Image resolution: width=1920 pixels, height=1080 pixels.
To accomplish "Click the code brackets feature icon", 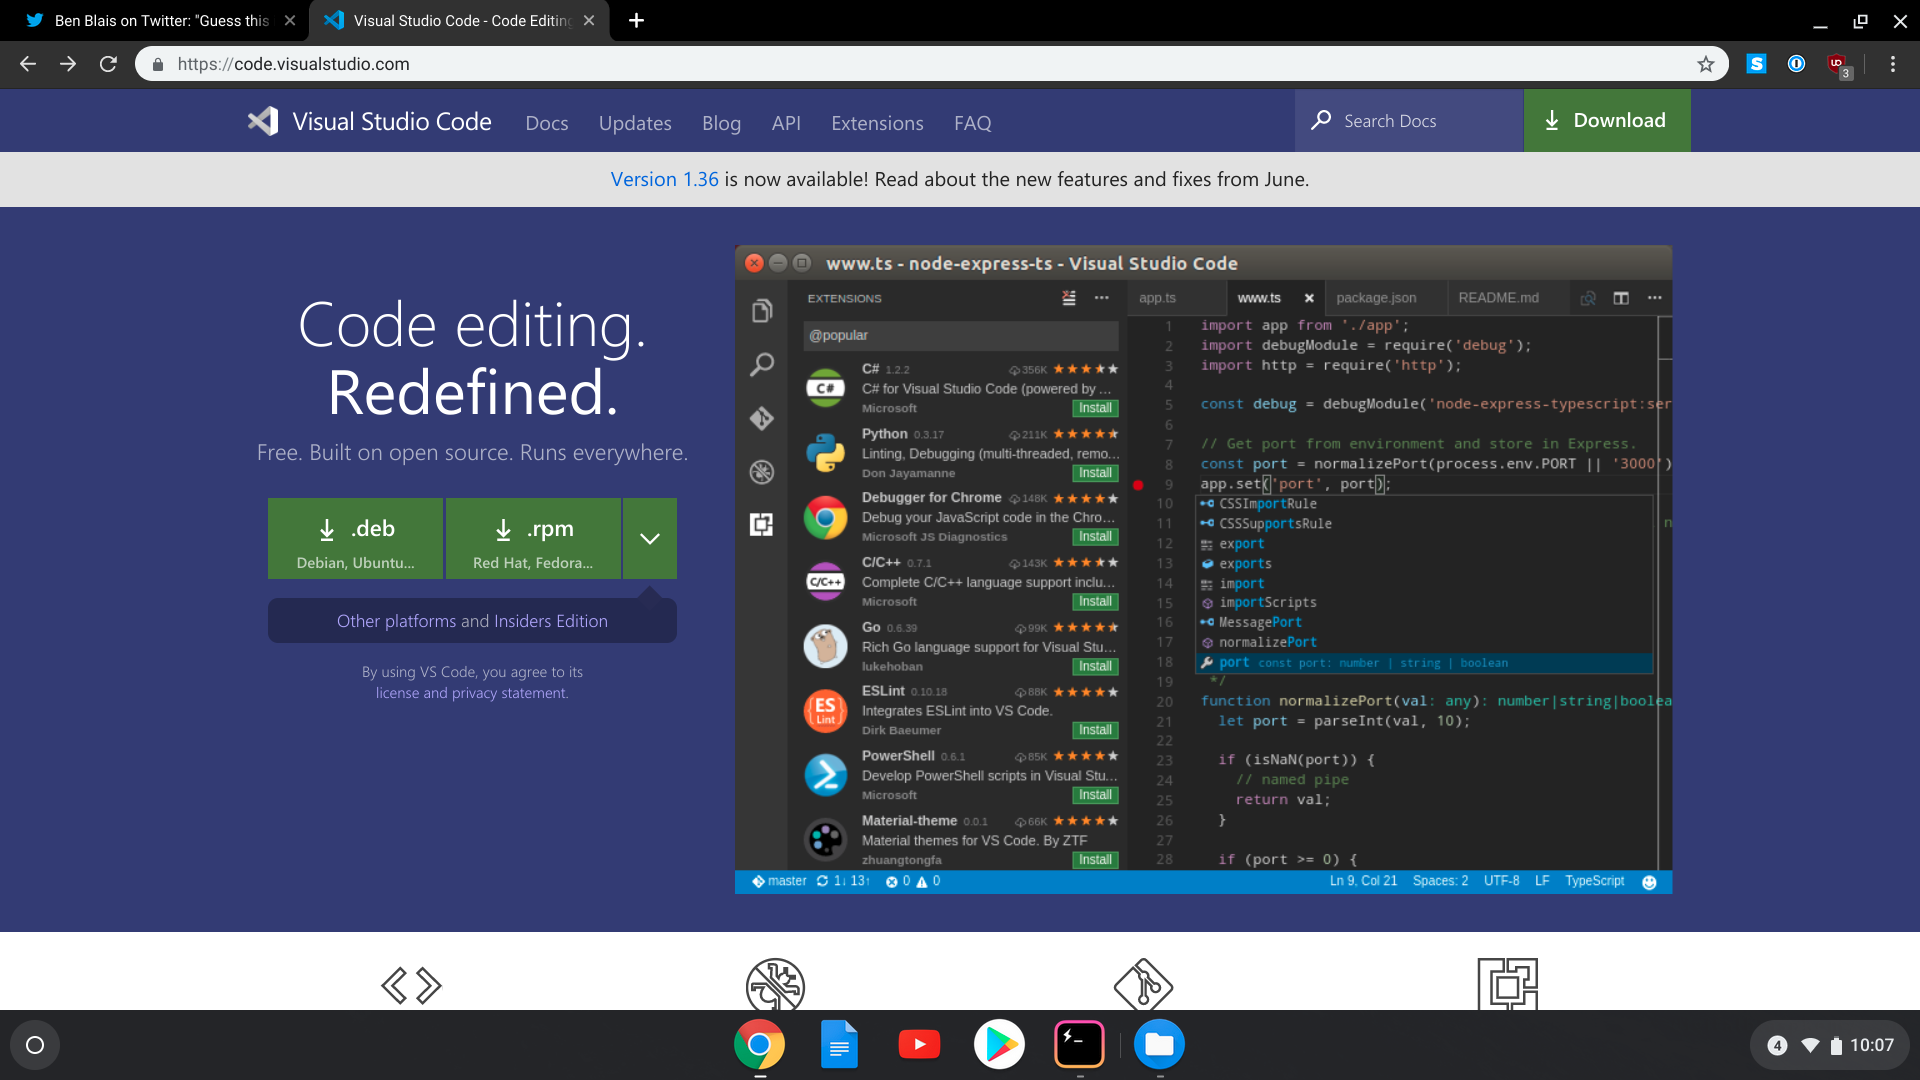I will coord(411,985).
